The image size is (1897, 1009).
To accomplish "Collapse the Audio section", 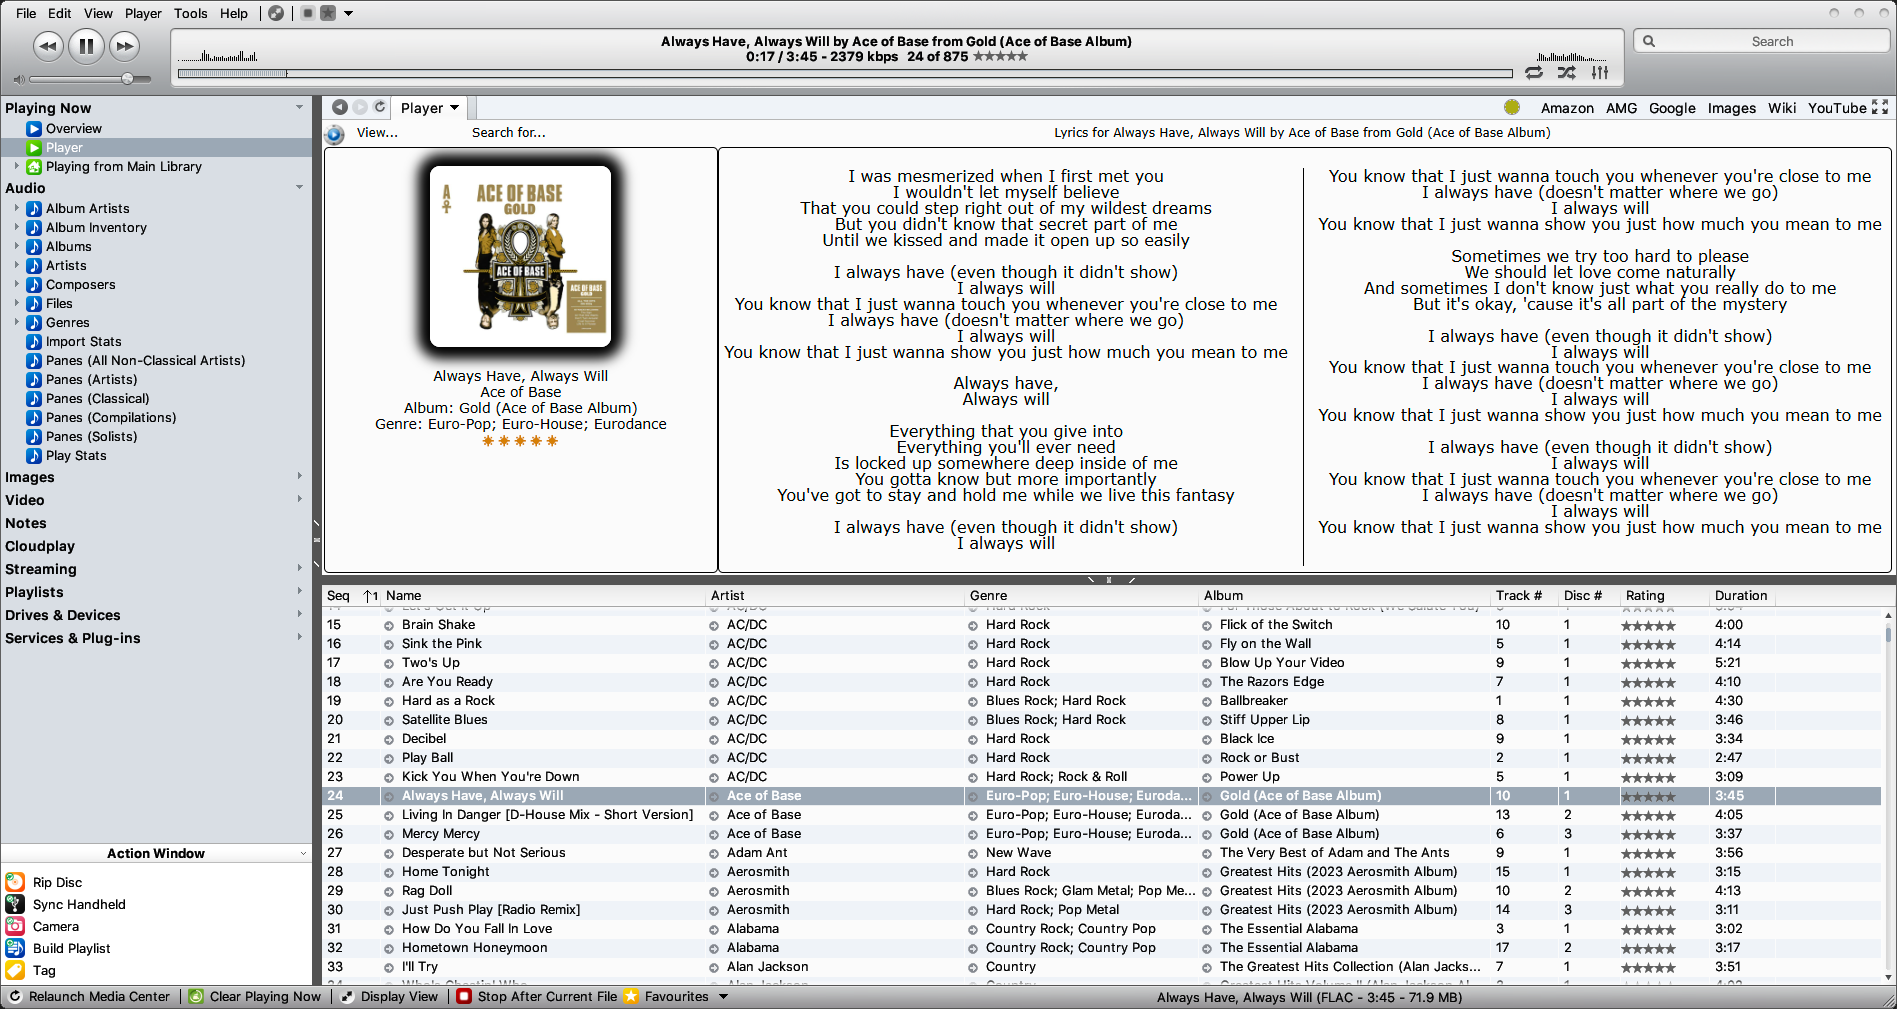I will point(299,187).
